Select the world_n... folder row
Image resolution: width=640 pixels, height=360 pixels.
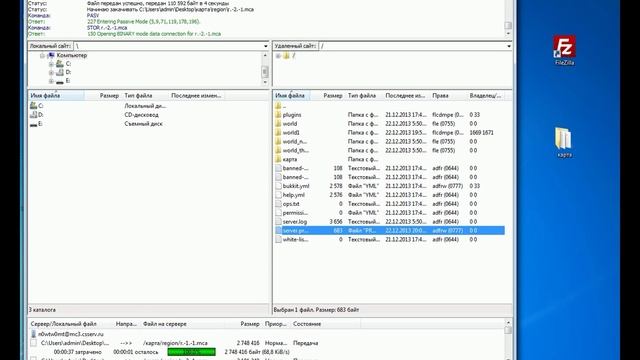tap(389, 142)
